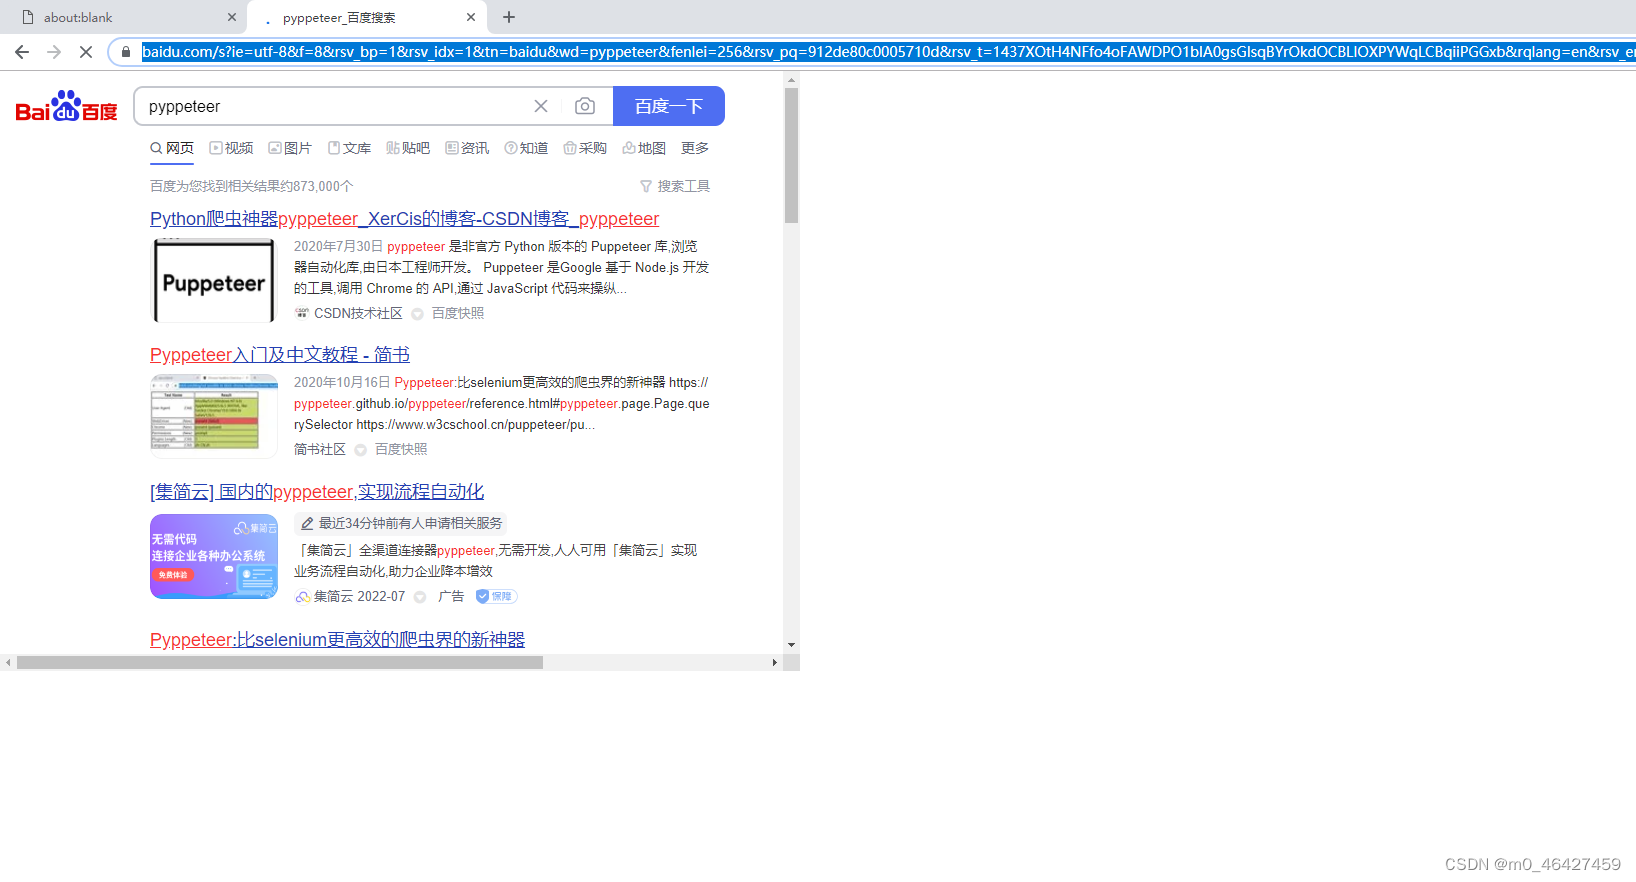The width and height of the screenshot is (1636, 882).
Task: Expand the 更多 categories menu
Action: [x=695, y=148]
